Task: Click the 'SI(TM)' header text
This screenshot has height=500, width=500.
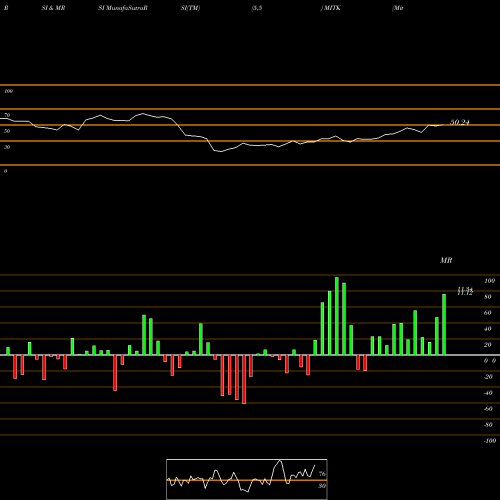Action: 190,8
